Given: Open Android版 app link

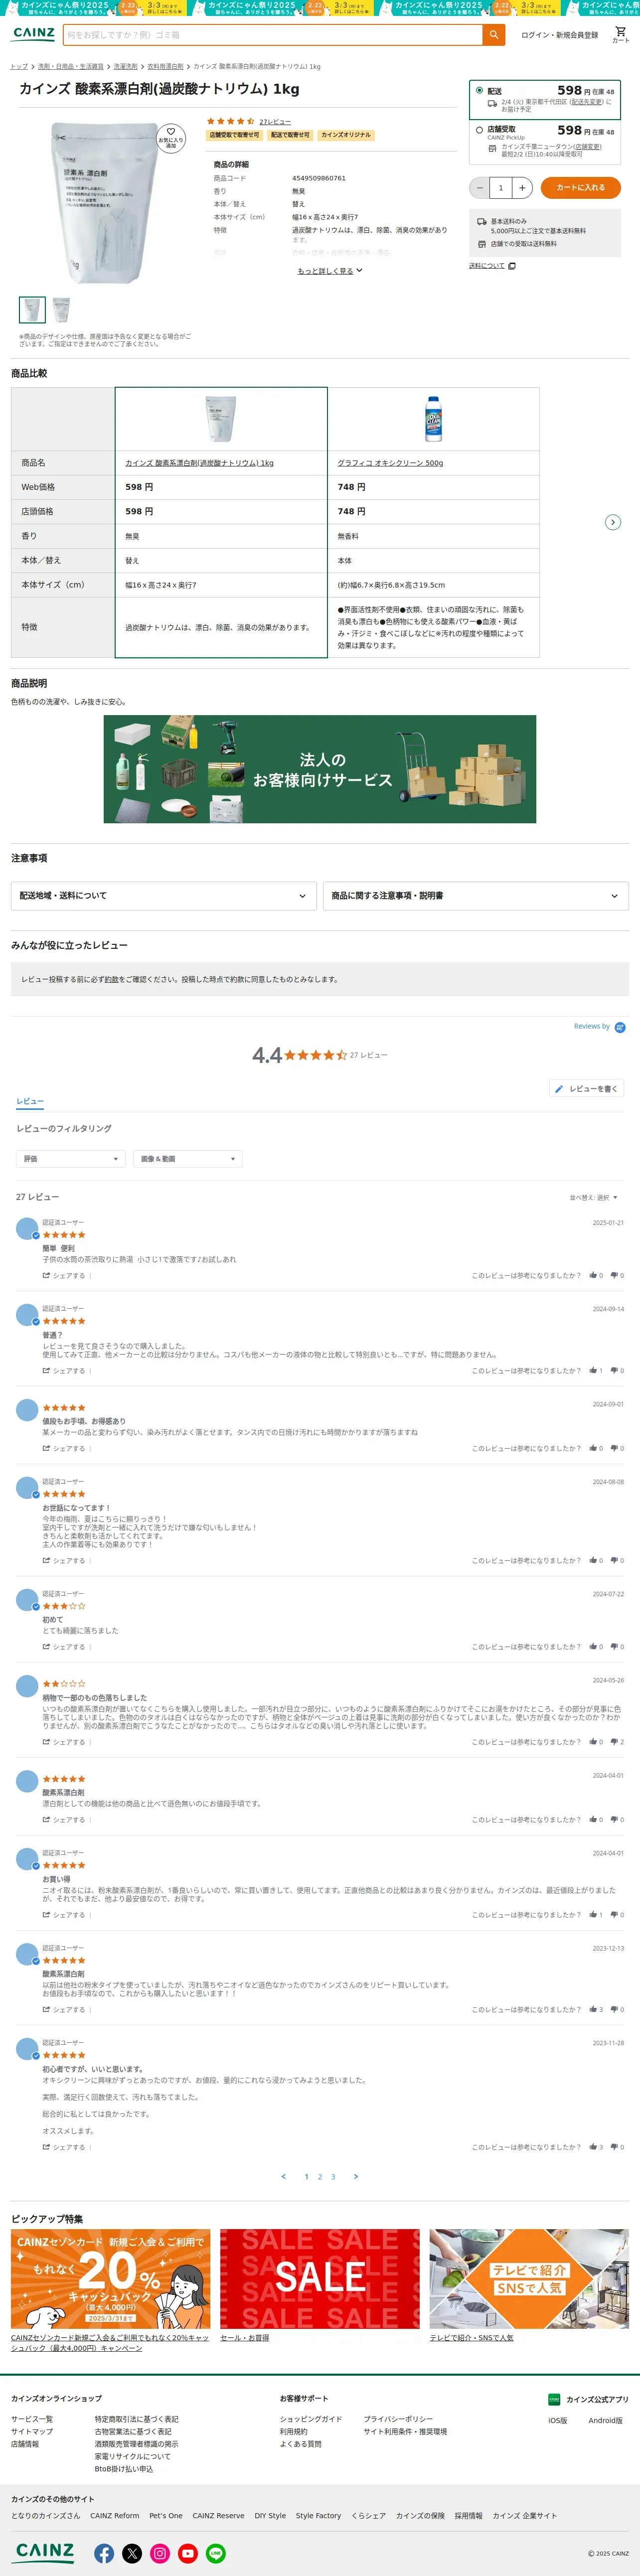Looking at the screenshot, I should [605, 2420].
